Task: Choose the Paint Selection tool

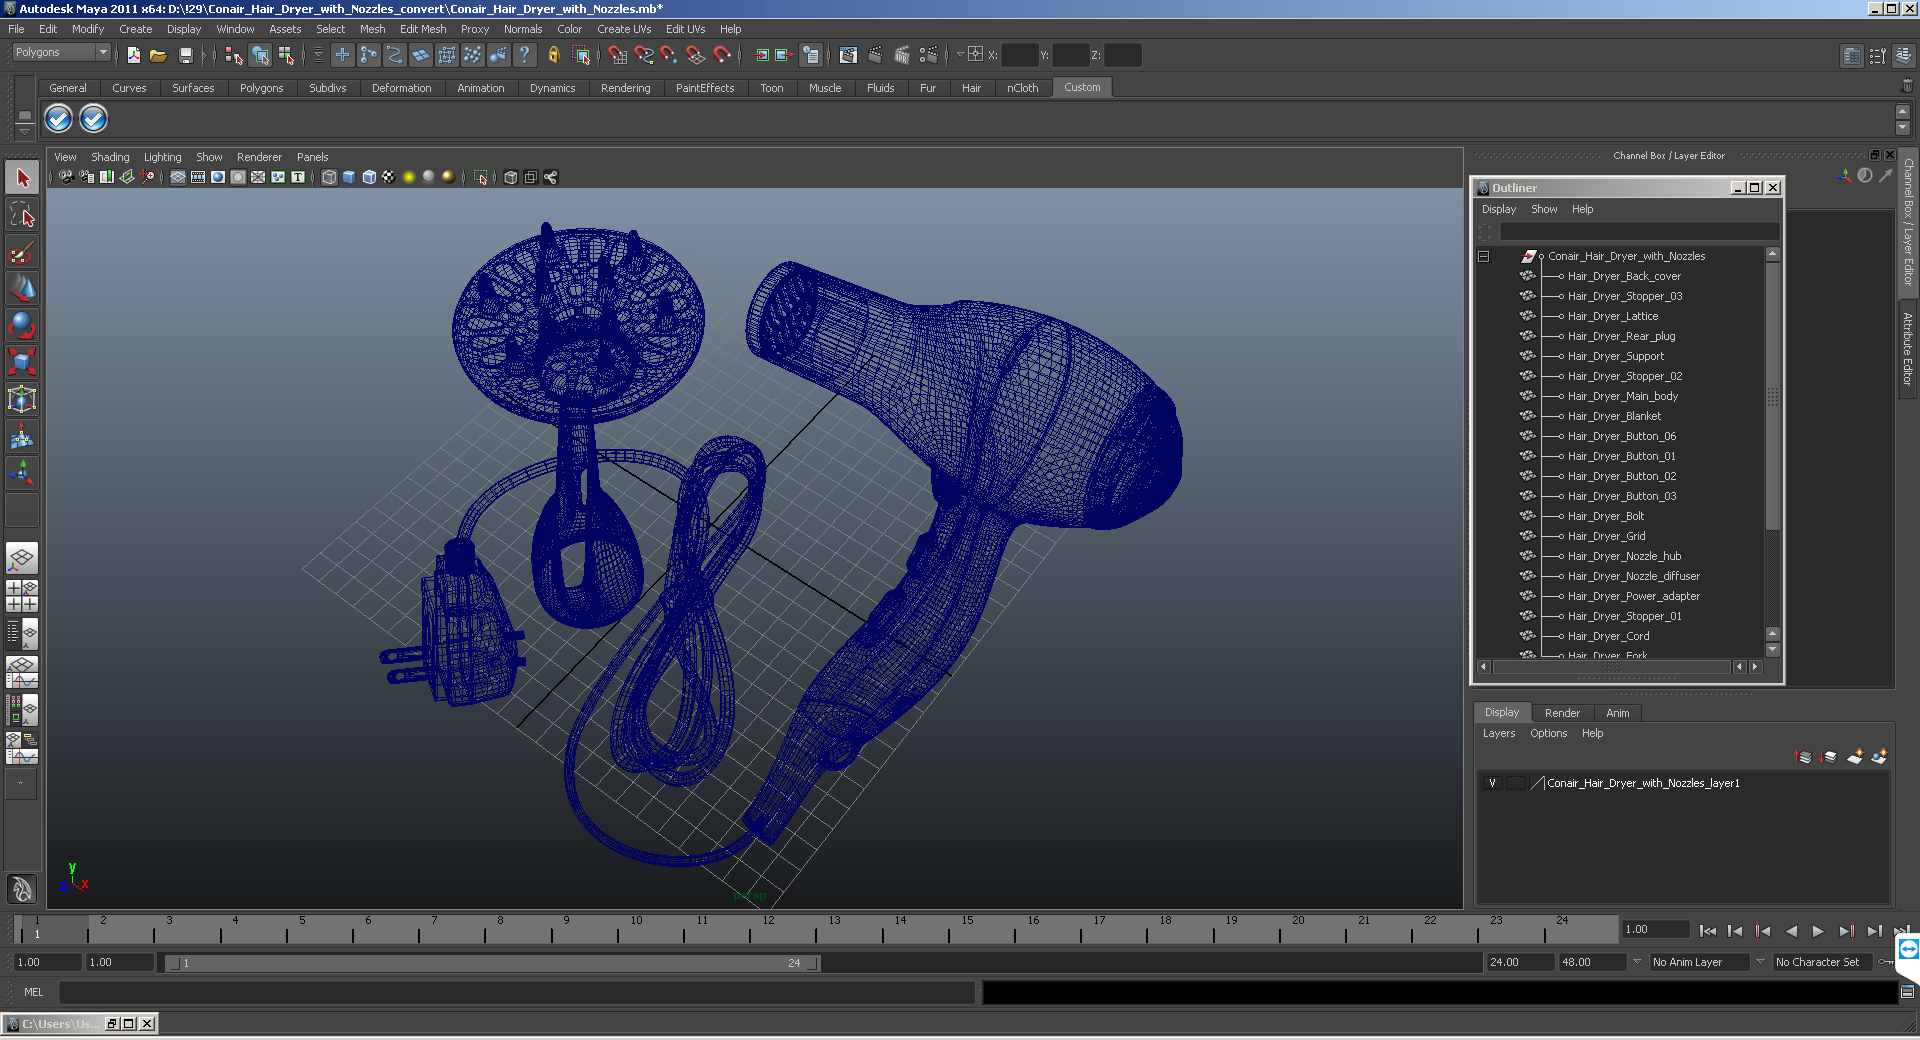Action: pos(22,251)
